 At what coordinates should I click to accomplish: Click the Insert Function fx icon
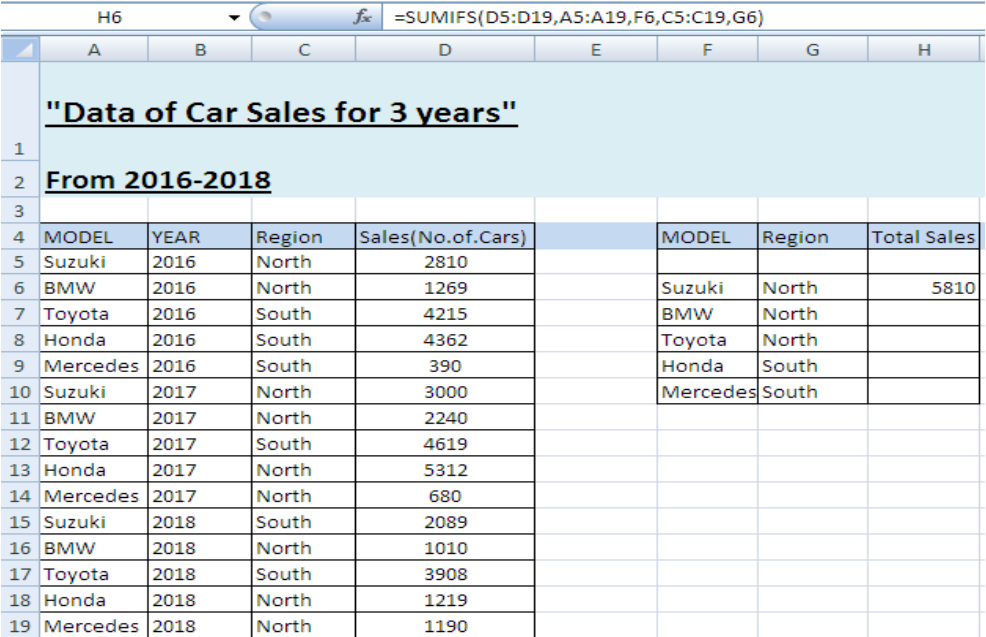363,17
